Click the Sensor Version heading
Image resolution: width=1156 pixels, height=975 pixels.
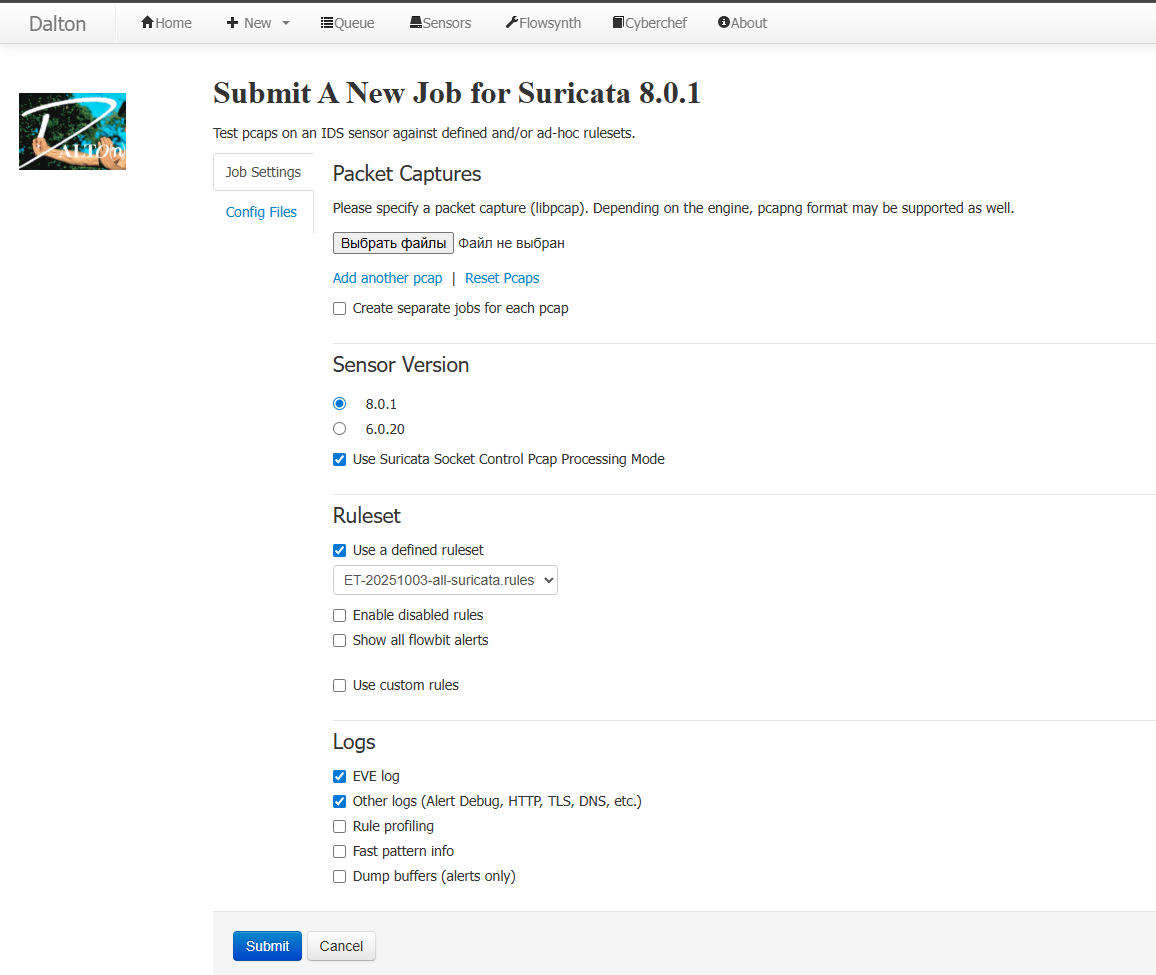pyautogui.click(x=401, y=364)
